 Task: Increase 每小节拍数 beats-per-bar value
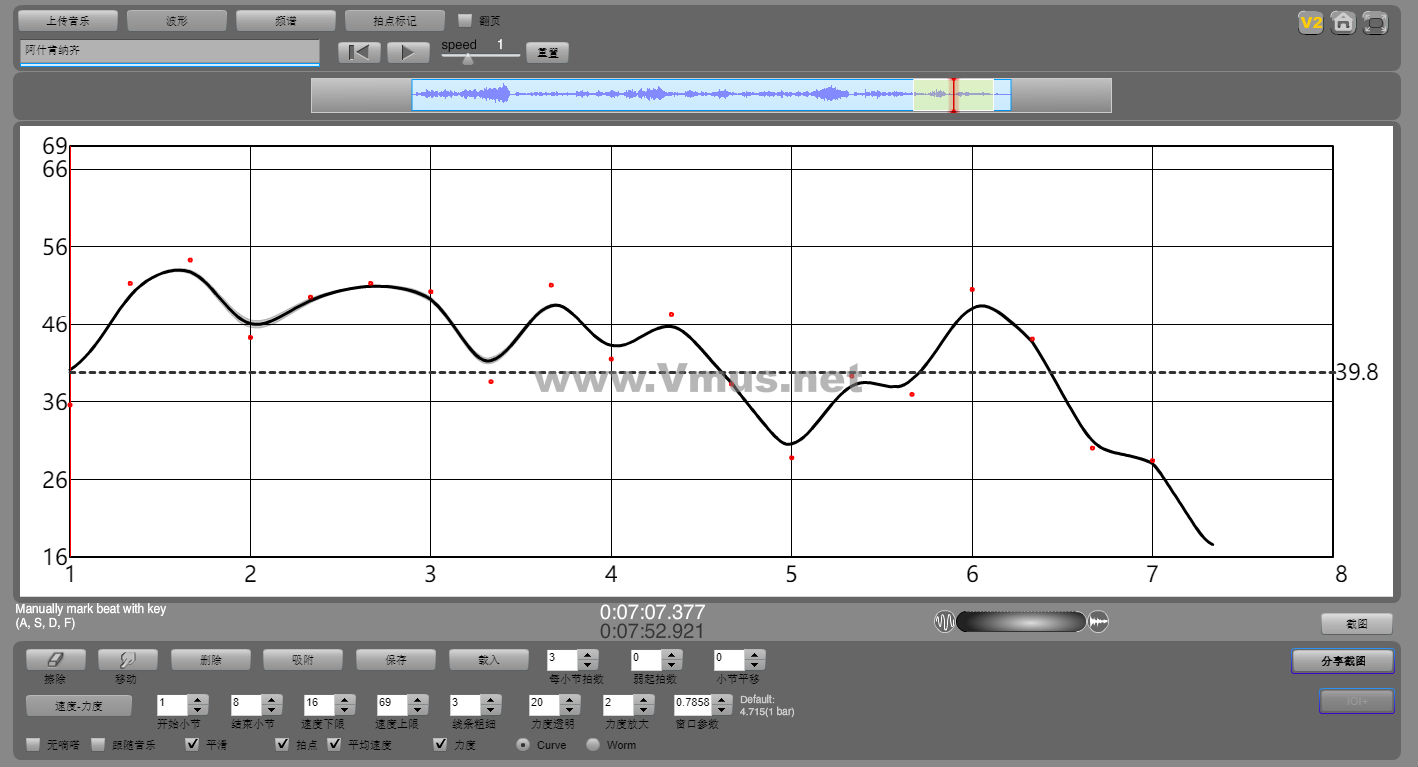588,654
